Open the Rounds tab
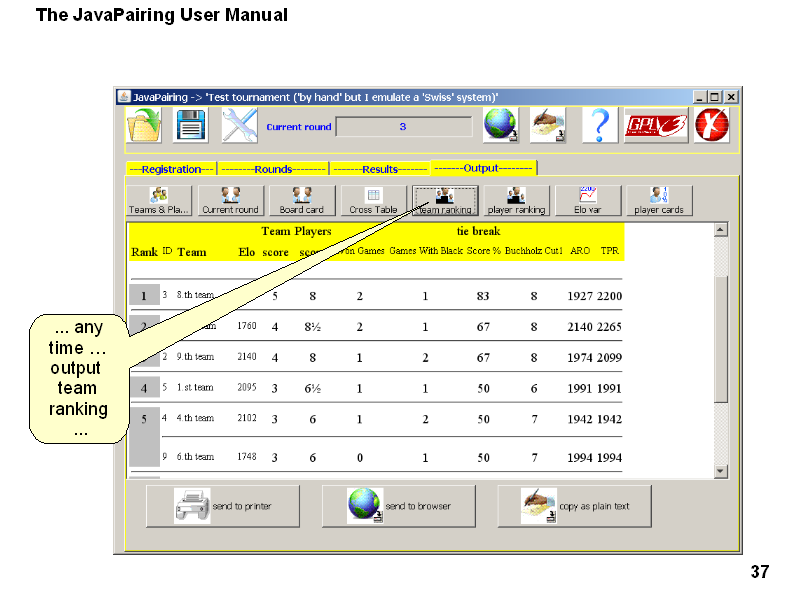This screenshot has width=800, height=600. coord(273,169)
